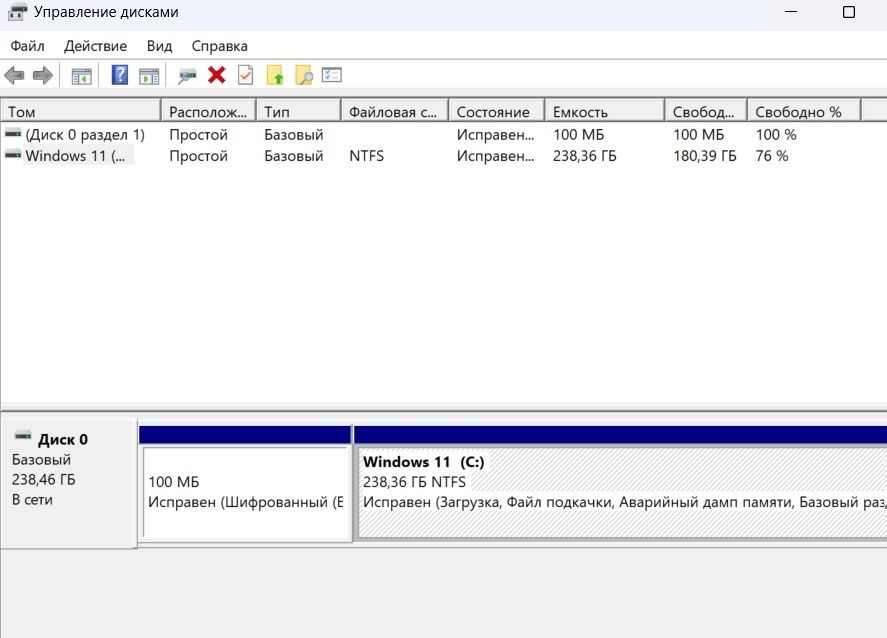Click the drive icon beside Диск 0 раздел 1
This screenshot has height=638, width=887.
click(12, 133)
